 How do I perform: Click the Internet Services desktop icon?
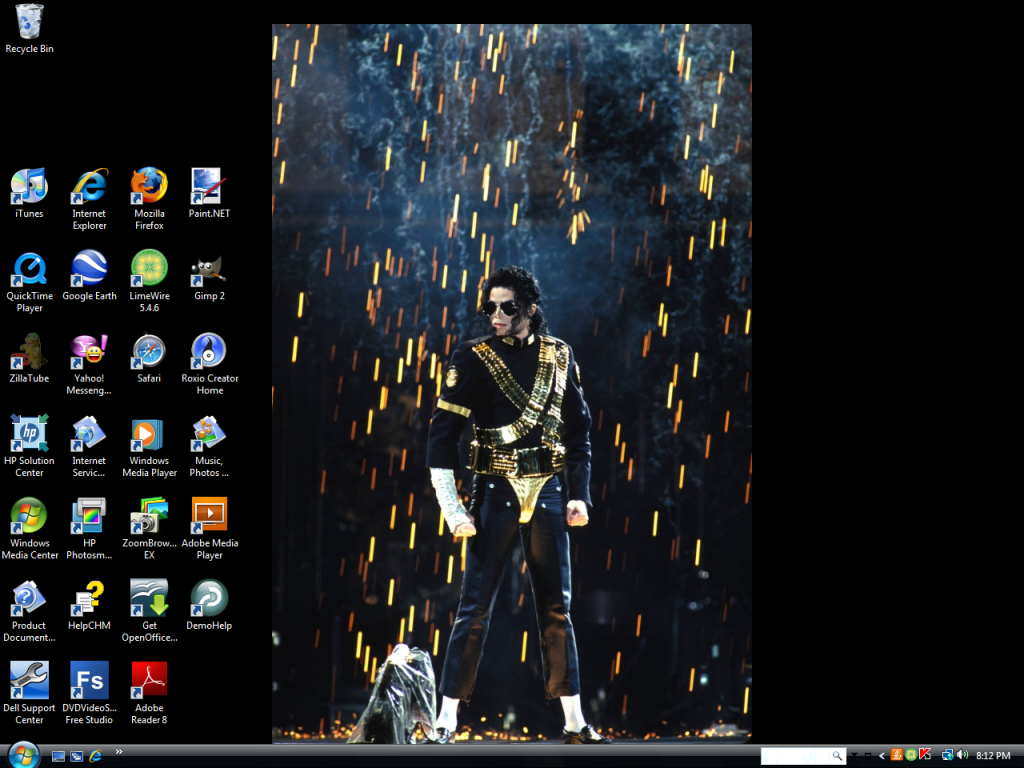pos(89,446)
